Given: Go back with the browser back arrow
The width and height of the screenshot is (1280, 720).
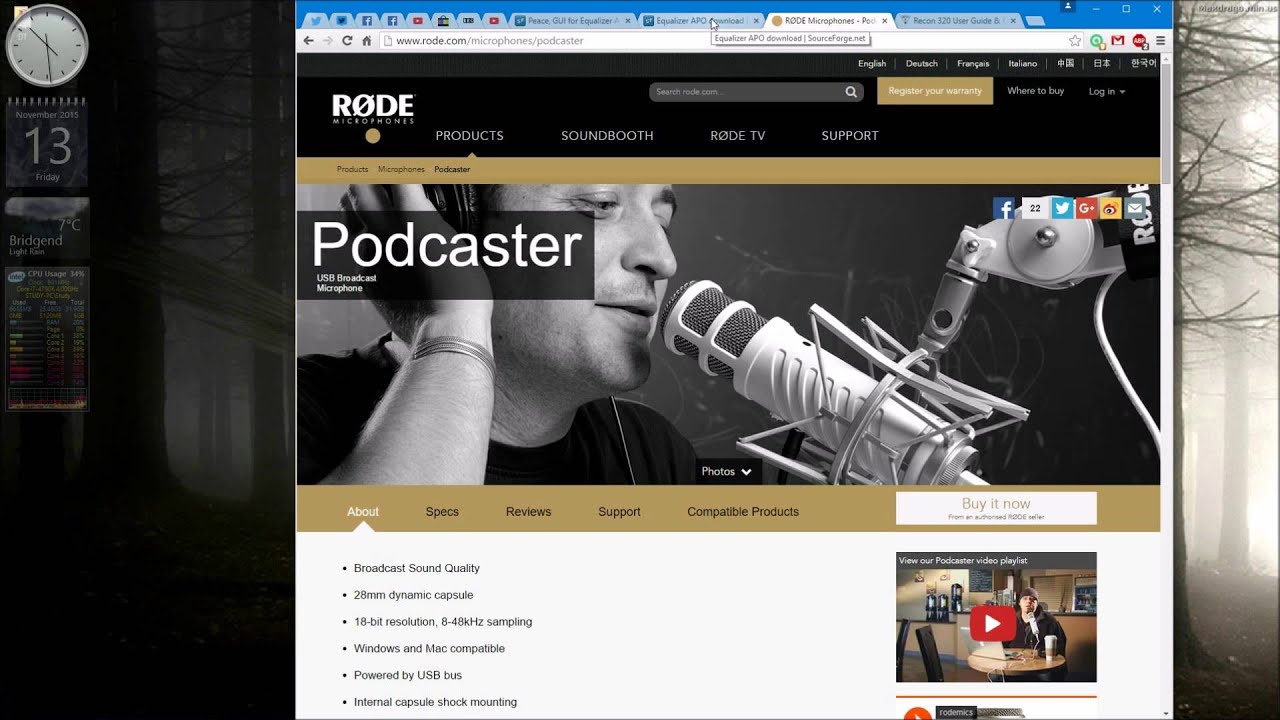Looking at the screenshot, I should tap(309, 41).
